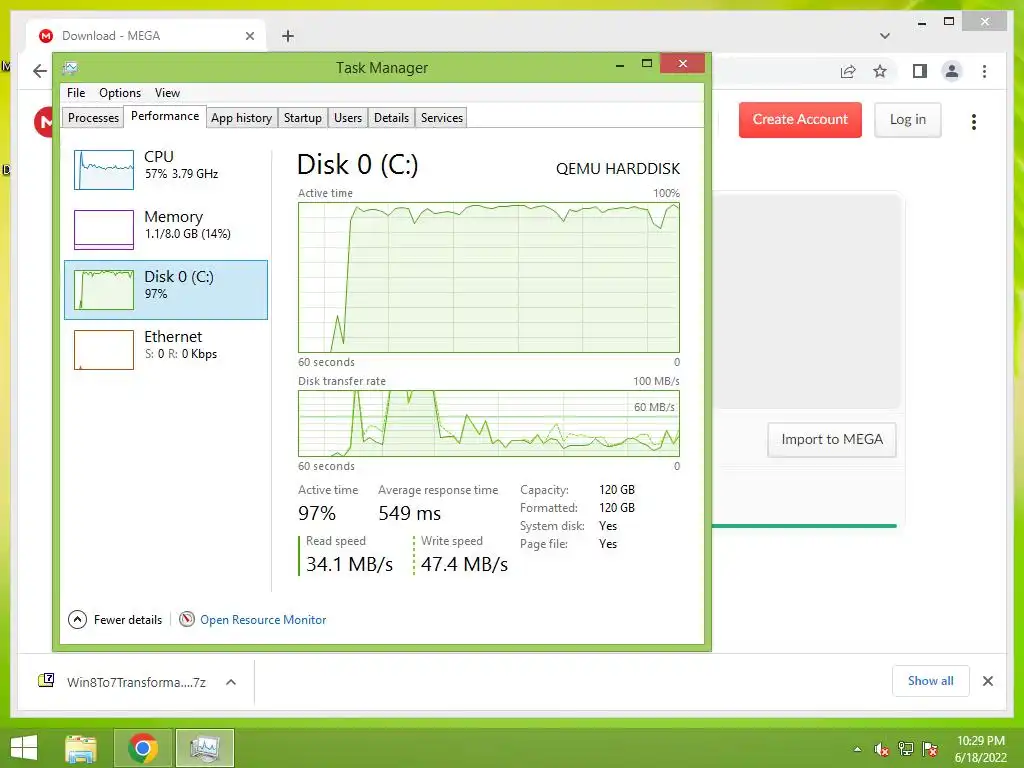Viewport: 1024px width, 768px height.
Task: Click the QEMU HARDDISK label
Action: (x=618, y=168)
